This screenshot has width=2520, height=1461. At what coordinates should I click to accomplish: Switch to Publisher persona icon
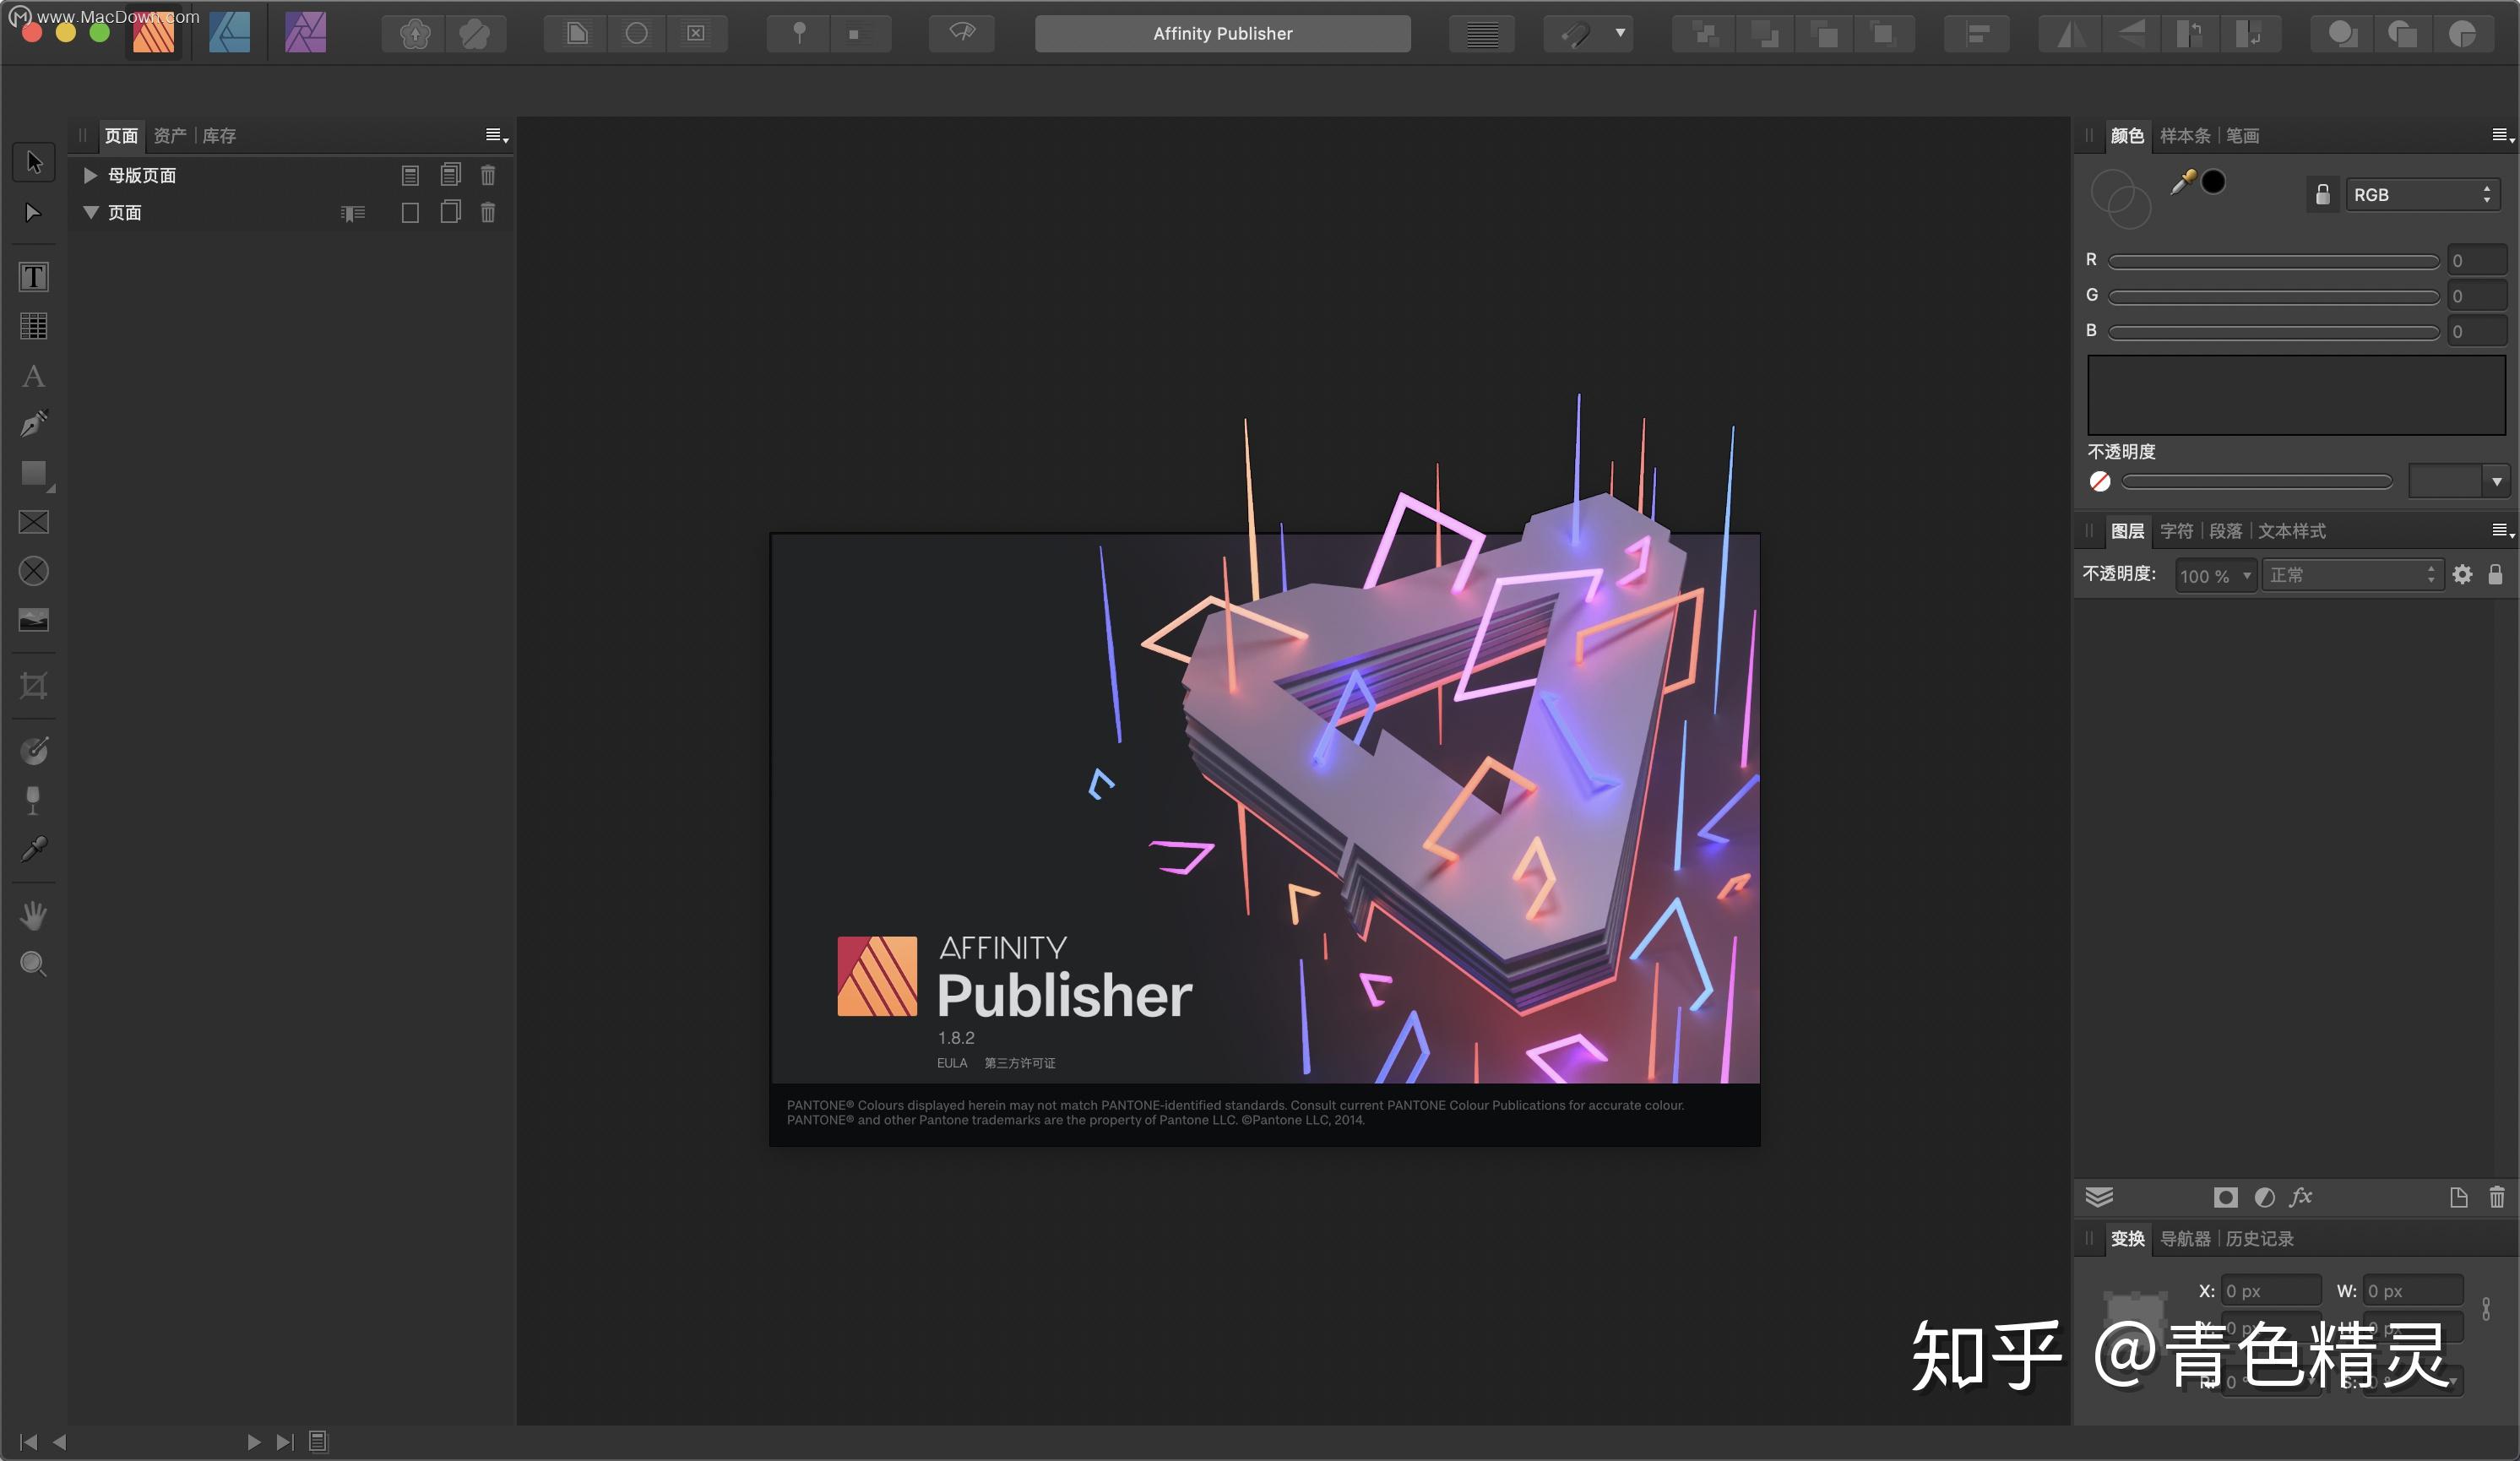(153, 34)
